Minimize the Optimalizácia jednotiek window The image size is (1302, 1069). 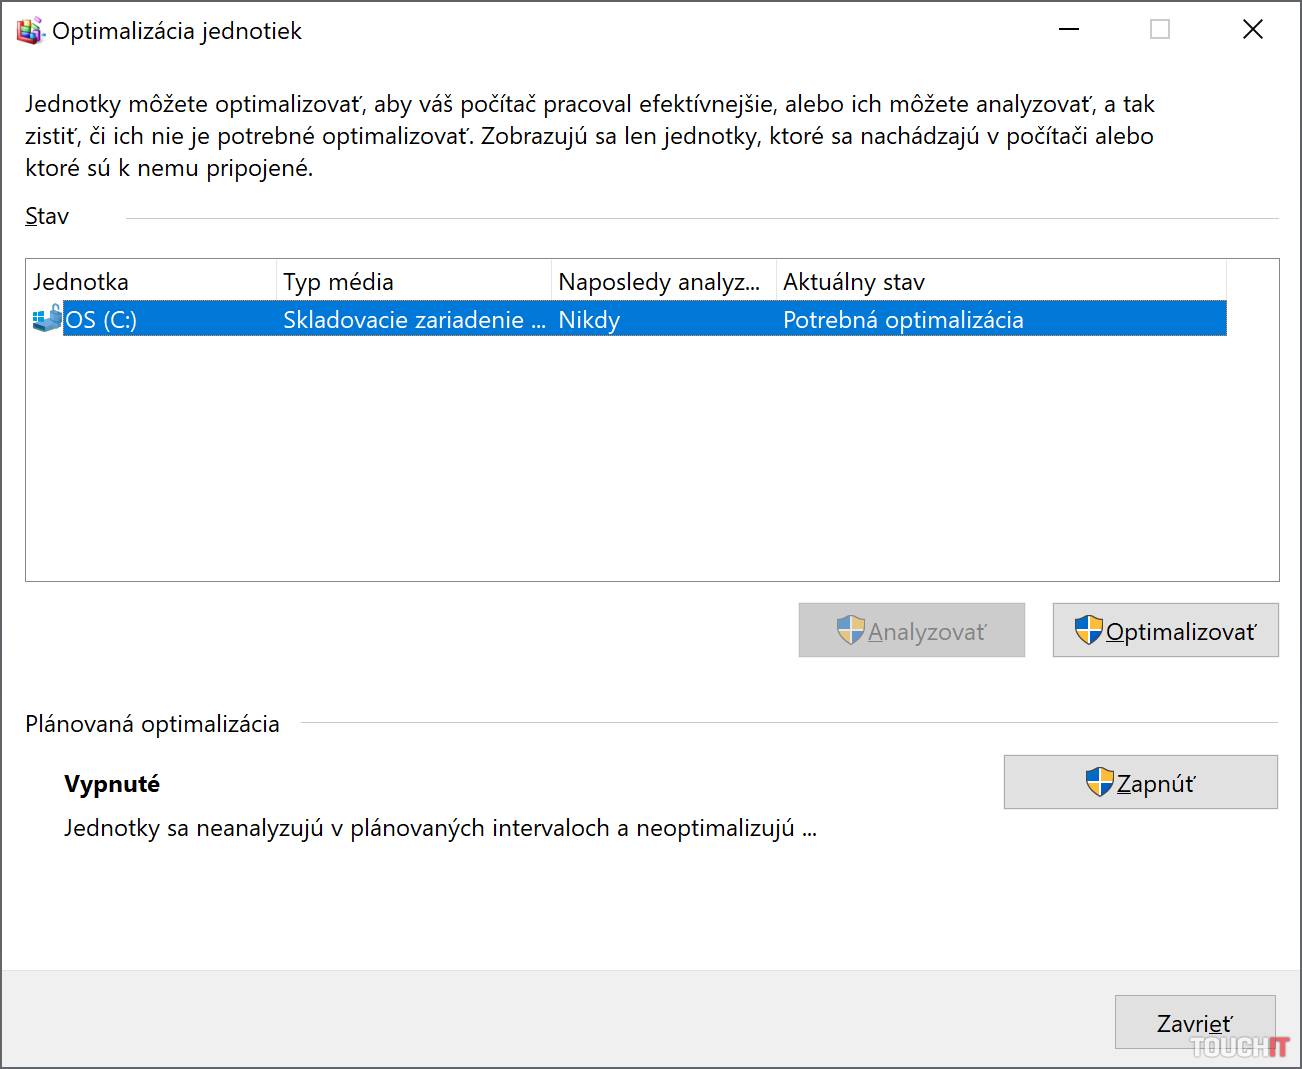pyautogui.click(x=1069, y=30)
